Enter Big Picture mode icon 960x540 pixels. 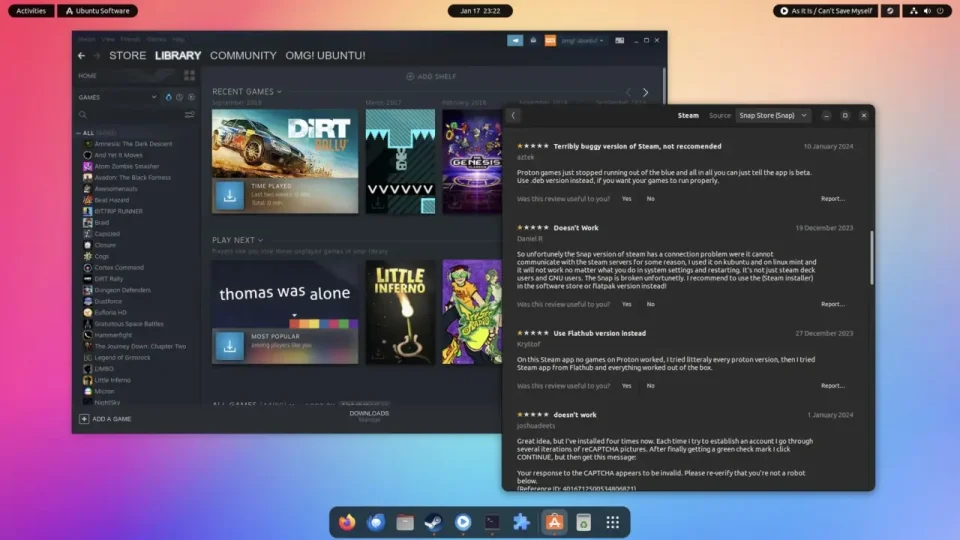620,40
